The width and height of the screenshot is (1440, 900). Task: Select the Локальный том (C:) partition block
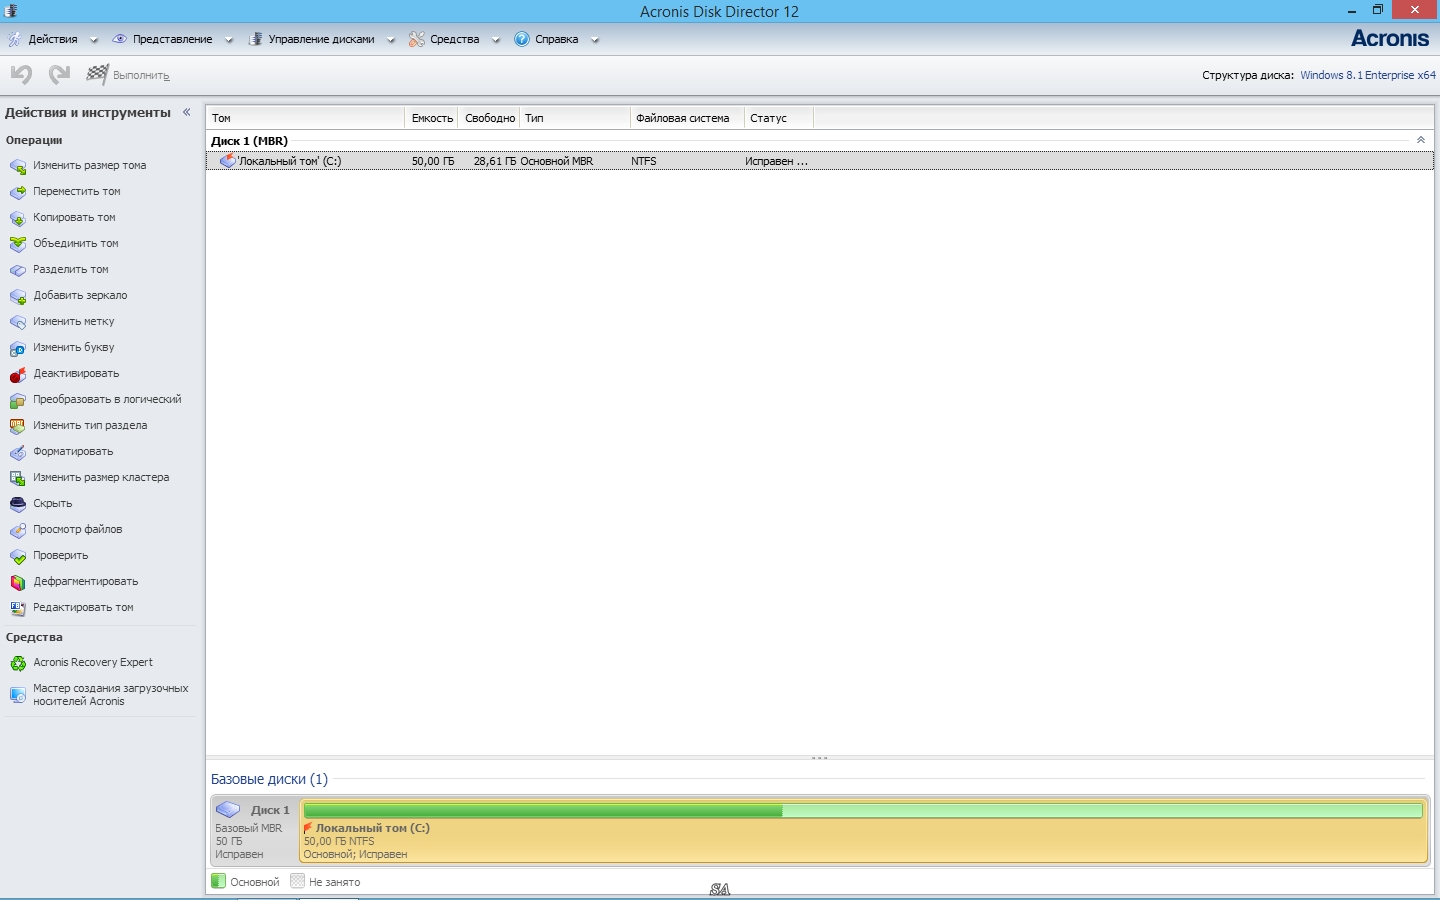coord(864,830)
